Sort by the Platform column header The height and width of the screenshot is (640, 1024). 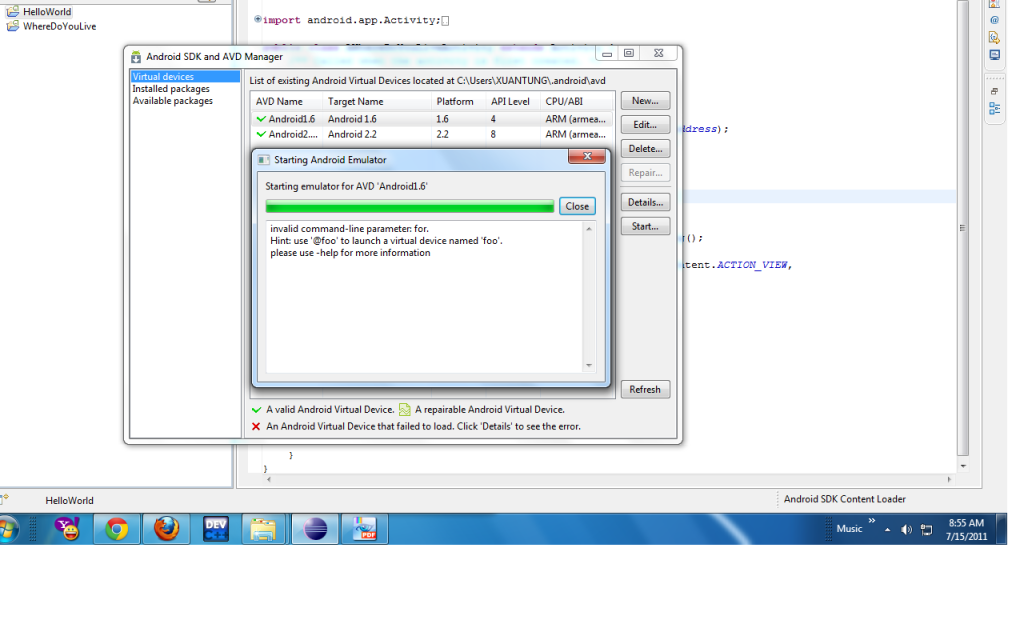(x=458, y=101)
